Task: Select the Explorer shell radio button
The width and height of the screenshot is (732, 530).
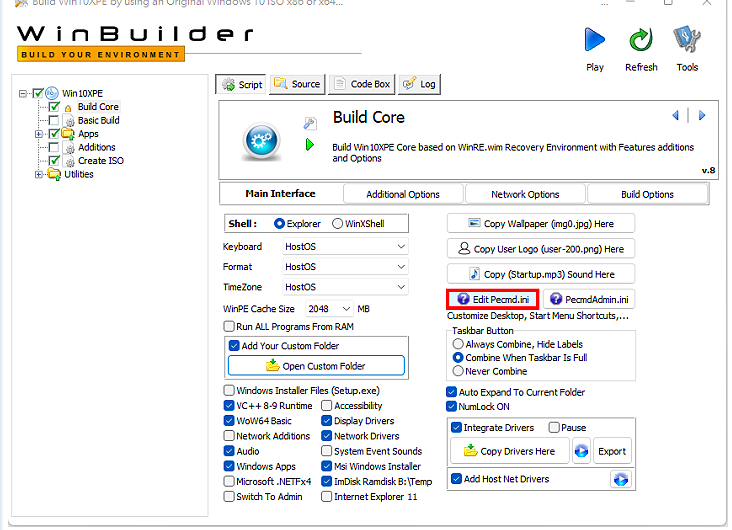Action: tap(279, 224)
